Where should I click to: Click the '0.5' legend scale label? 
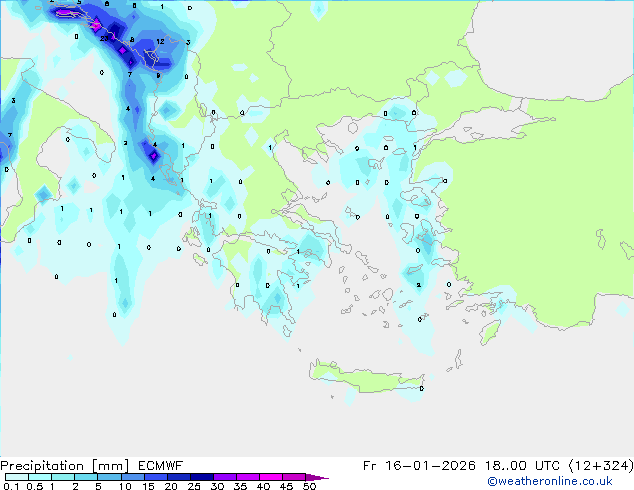coord(34,486)
